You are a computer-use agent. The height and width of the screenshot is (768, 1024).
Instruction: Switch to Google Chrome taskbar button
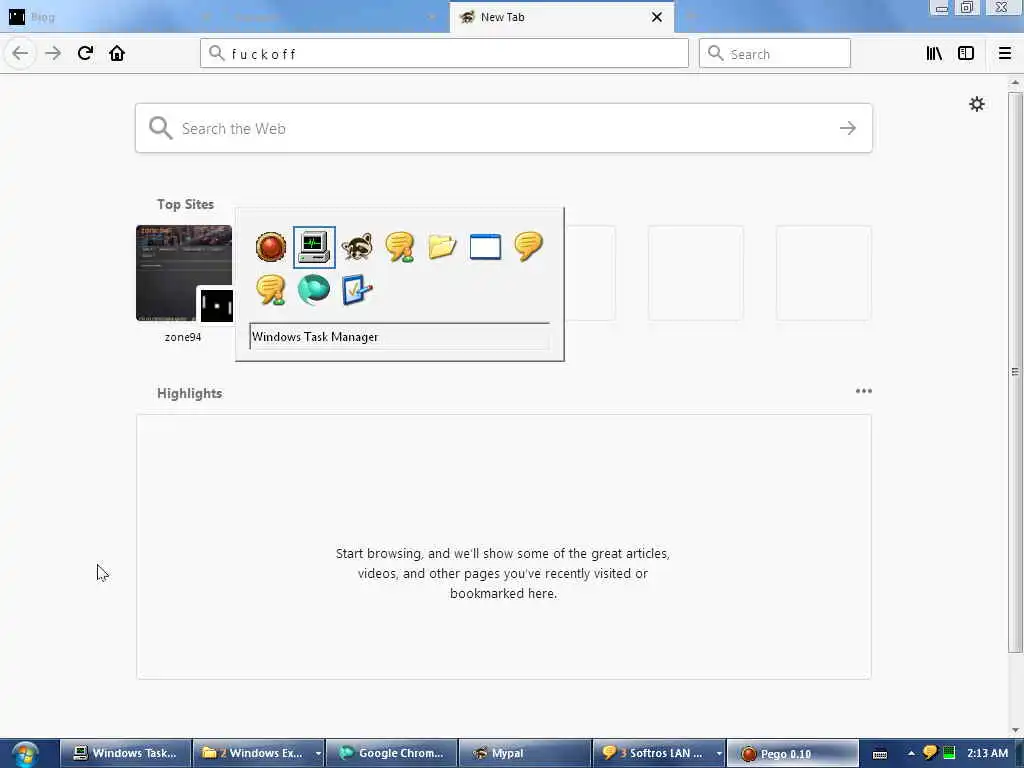392,754
